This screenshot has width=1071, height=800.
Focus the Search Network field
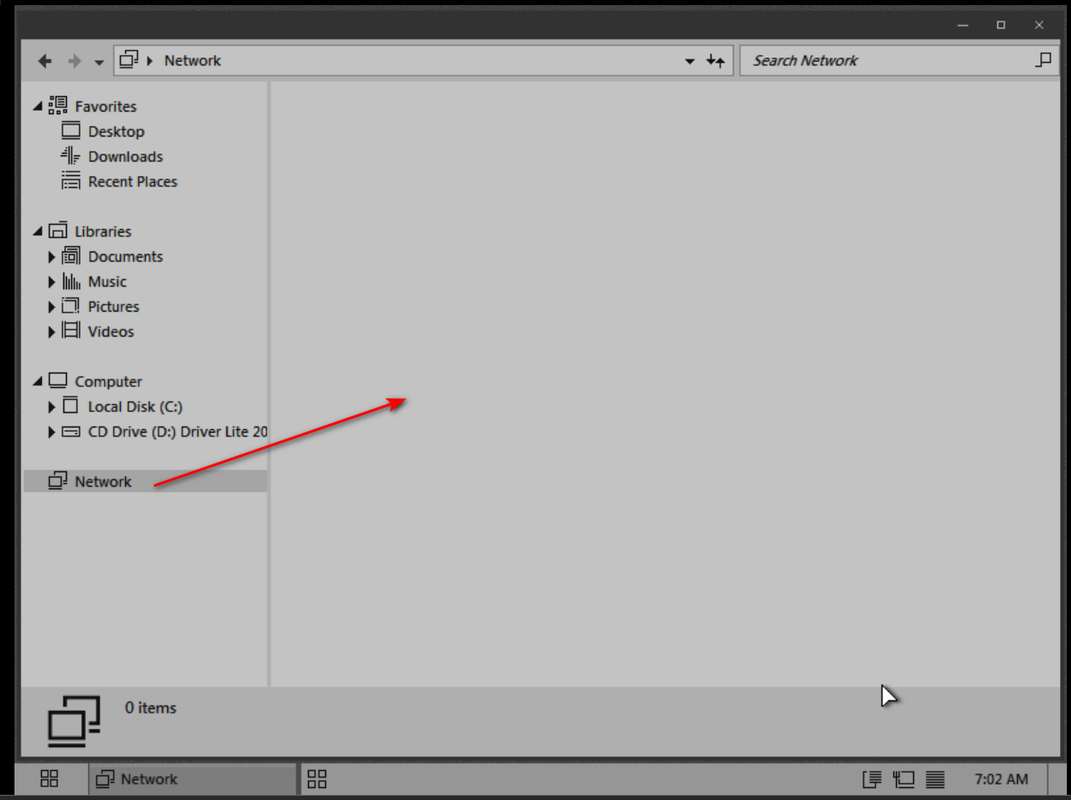[900, 61]
